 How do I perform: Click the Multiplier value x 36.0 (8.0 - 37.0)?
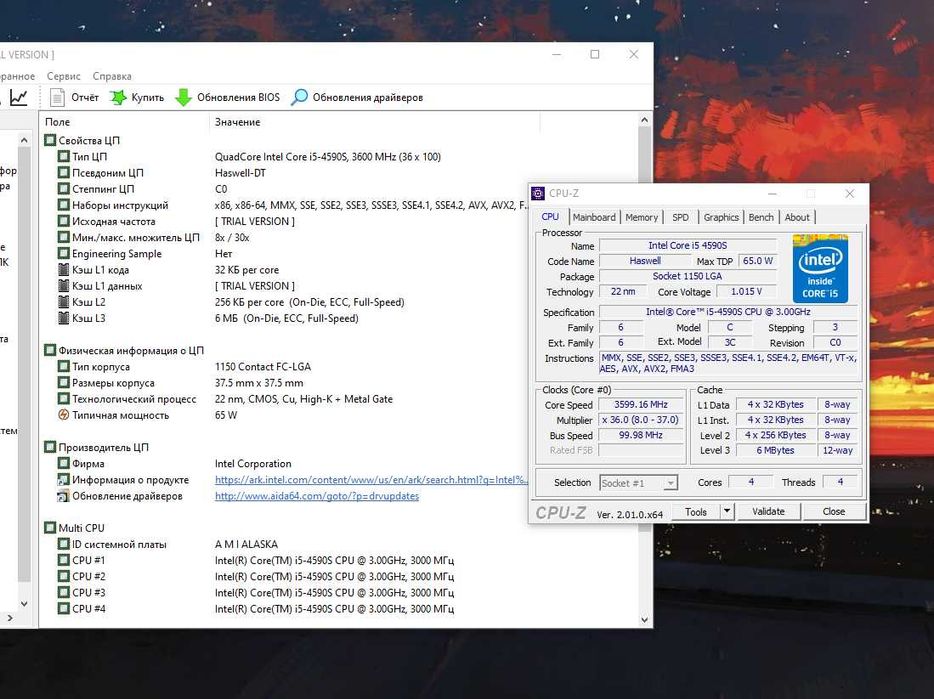click(641, 420)
